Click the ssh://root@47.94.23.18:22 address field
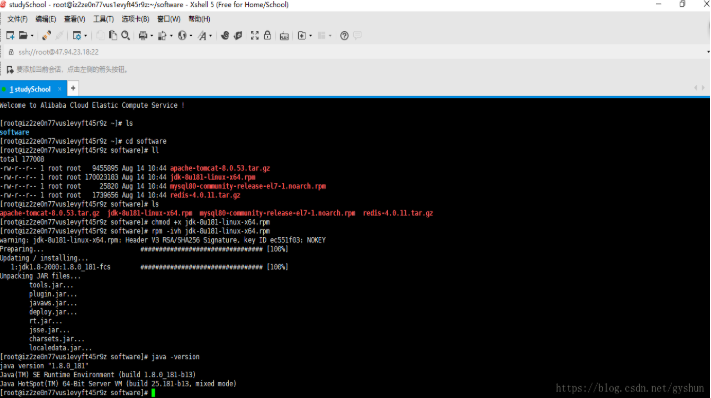 pyautogui.click(x=58, y=52)
